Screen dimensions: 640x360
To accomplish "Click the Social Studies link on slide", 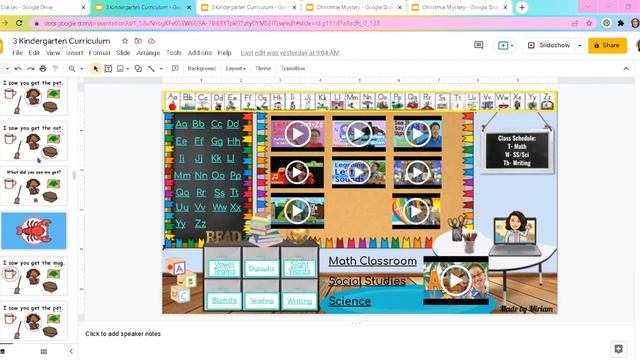I will click(x=367, y=281).
